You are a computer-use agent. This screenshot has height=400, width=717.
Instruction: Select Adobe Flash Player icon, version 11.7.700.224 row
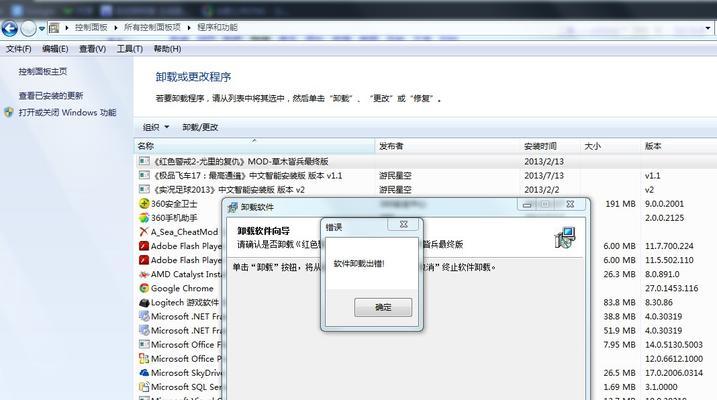point(144,246)
